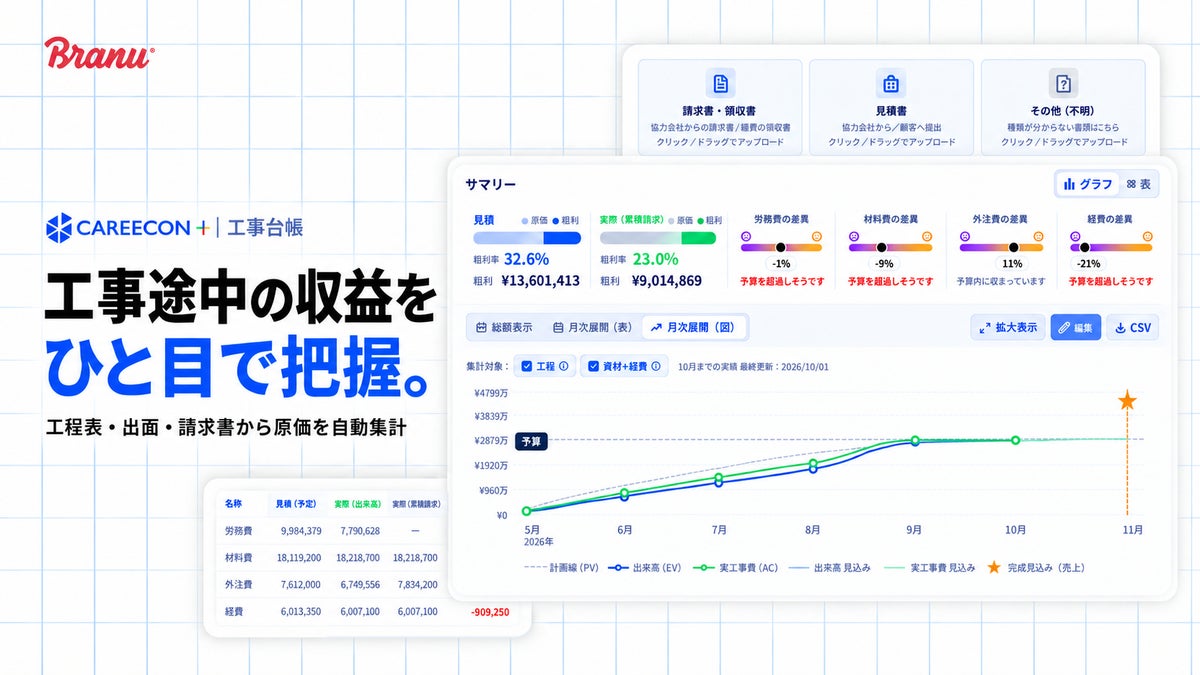Click the sad face icon on 経費の差異
This screenshot has height=675, width=1200.
1075,236
